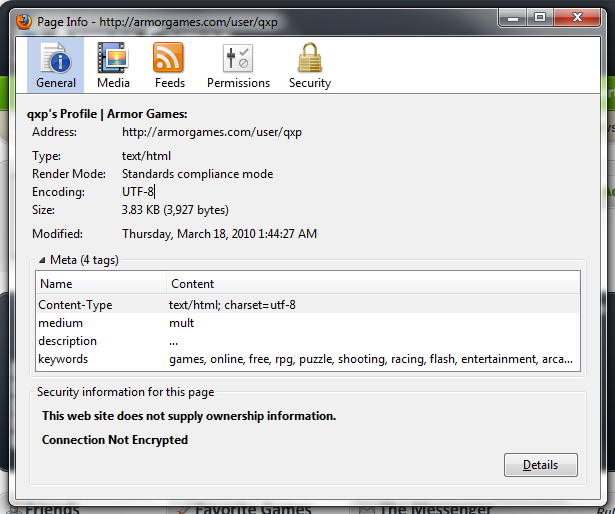Select the keywords meta row

(x=308, y=359)
